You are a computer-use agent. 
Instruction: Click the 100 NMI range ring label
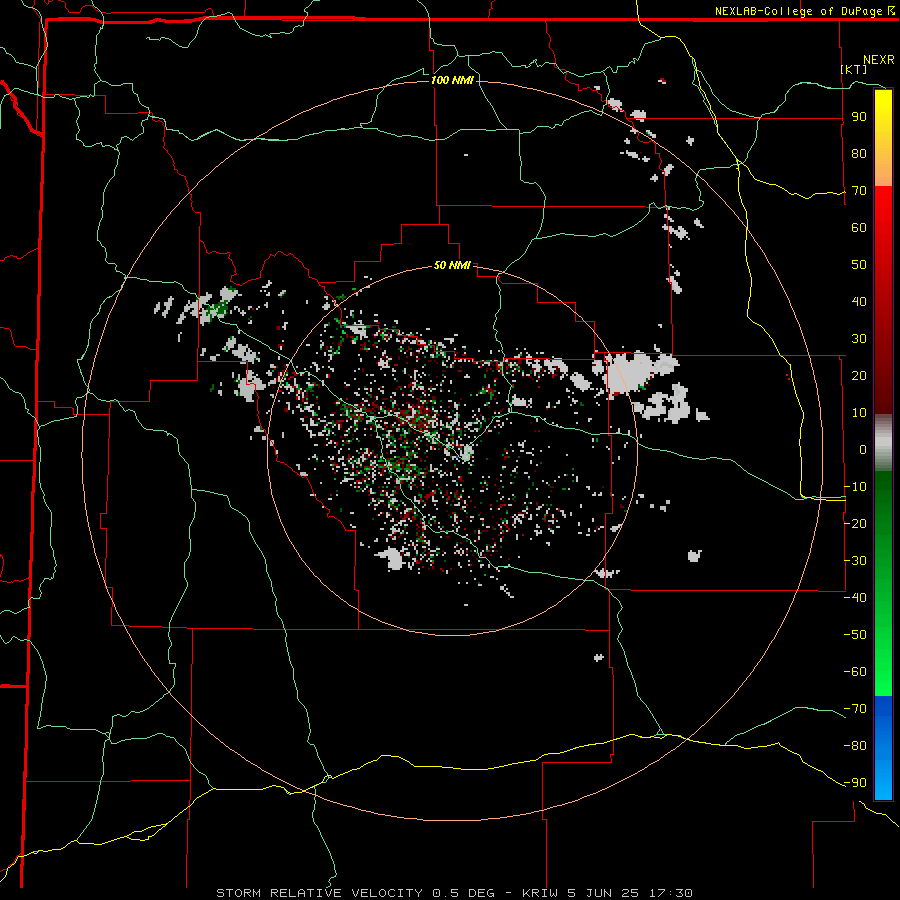(452, 80)
